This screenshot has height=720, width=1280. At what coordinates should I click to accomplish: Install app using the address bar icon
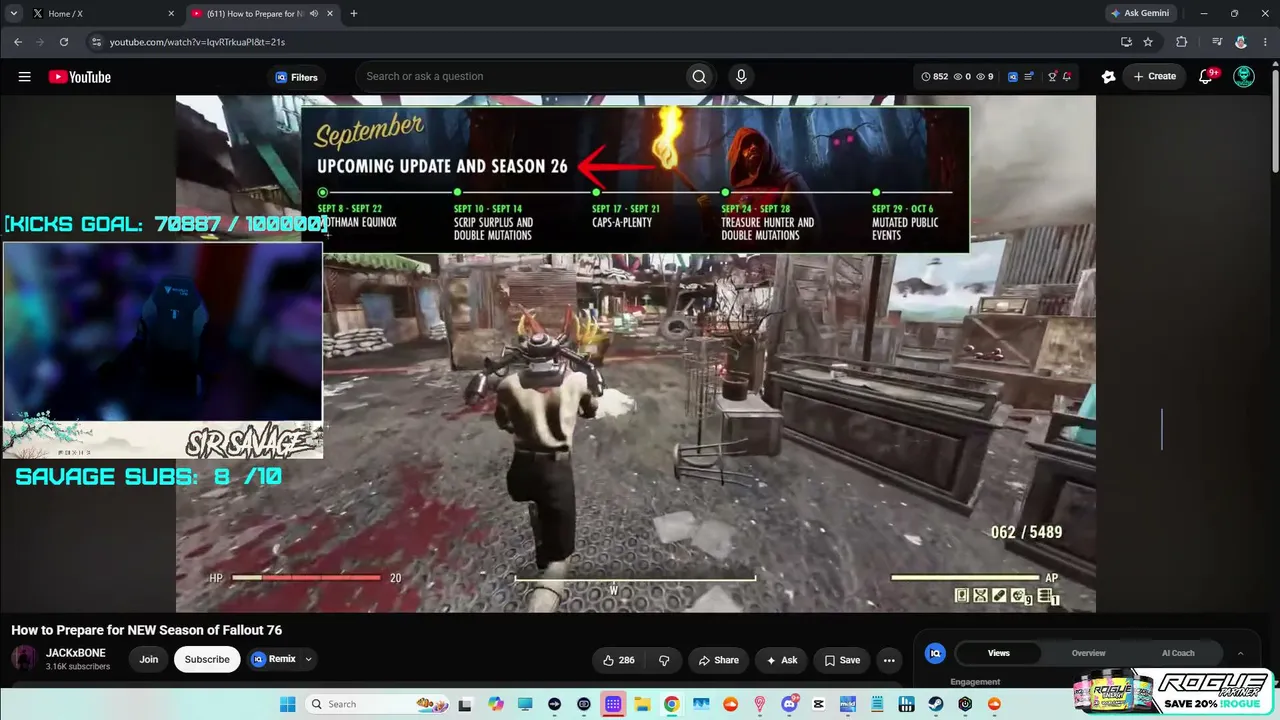tap(1126, 42)
